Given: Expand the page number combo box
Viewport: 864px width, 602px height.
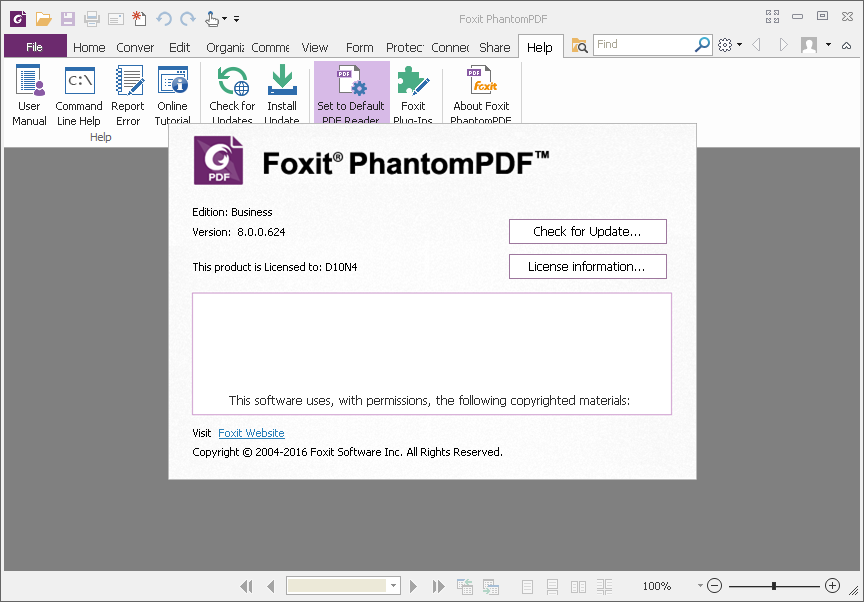Looking at the screenshot, I should (x=393, y=585).
